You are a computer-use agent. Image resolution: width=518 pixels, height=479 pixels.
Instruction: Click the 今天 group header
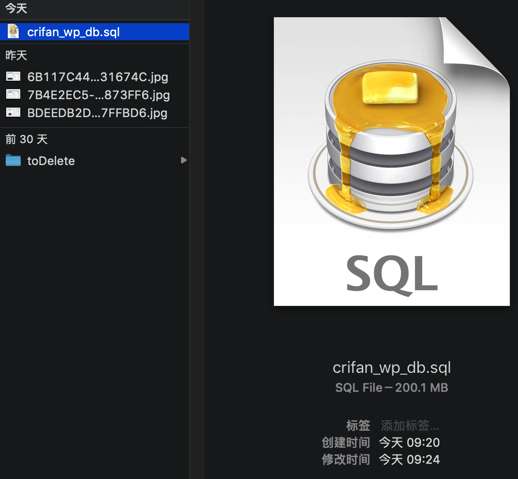16,8
